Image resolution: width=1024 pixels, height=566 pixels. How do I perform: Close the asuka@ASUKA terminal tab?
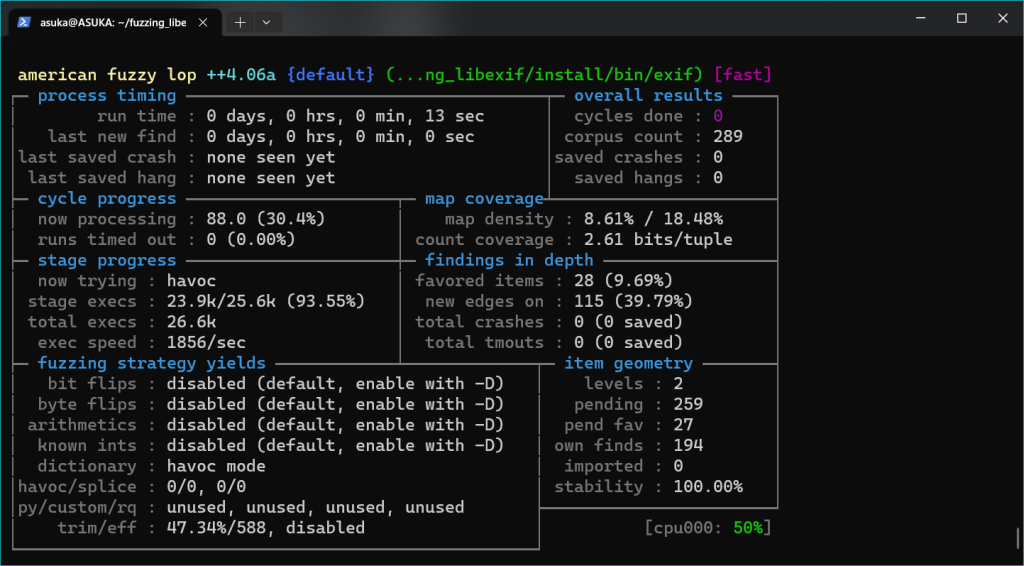pyautogui.click(x=206, y=21)
